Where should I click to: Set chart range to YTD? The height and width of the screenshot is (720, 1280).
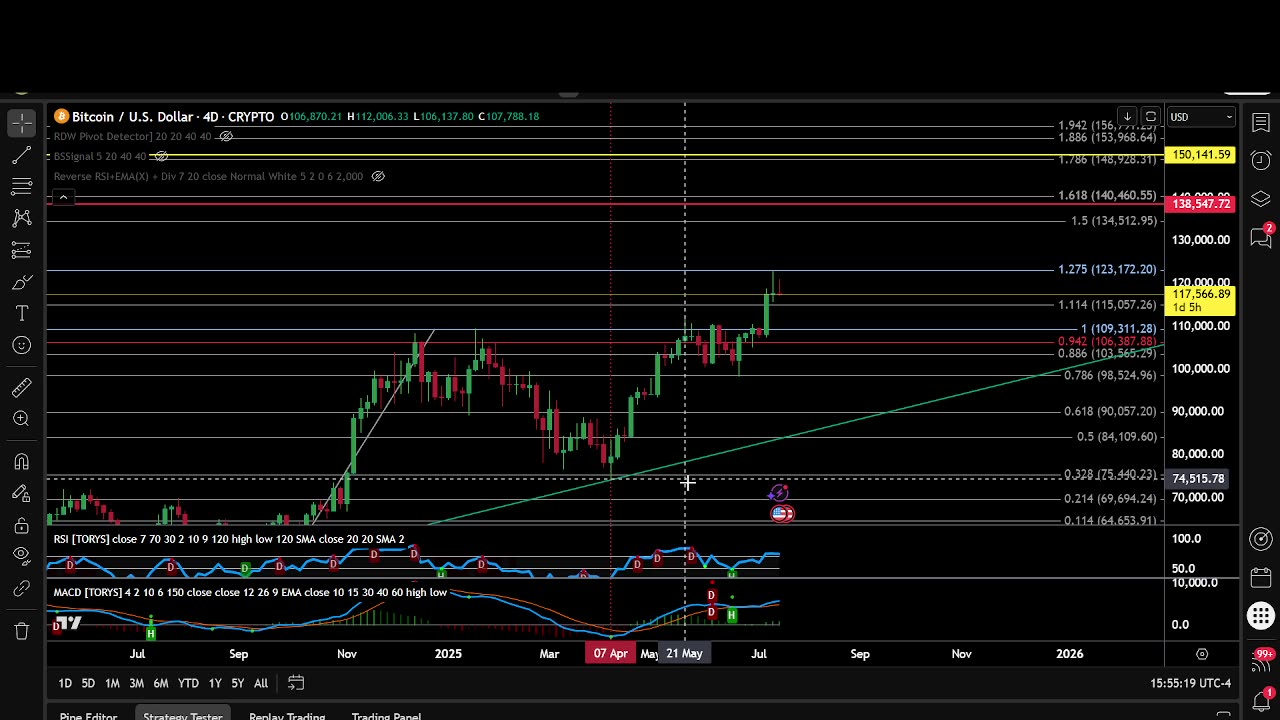coord(188,683)
